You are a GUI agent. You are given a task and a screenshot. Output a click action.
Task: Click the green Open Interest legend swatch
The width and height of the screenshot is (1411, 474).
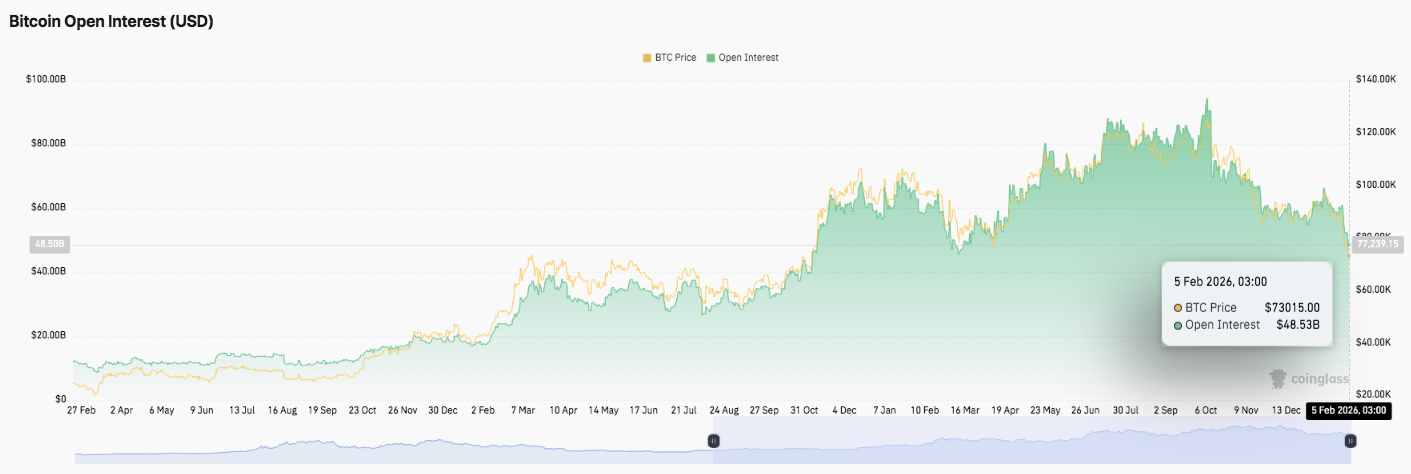[x=711, y=58]
